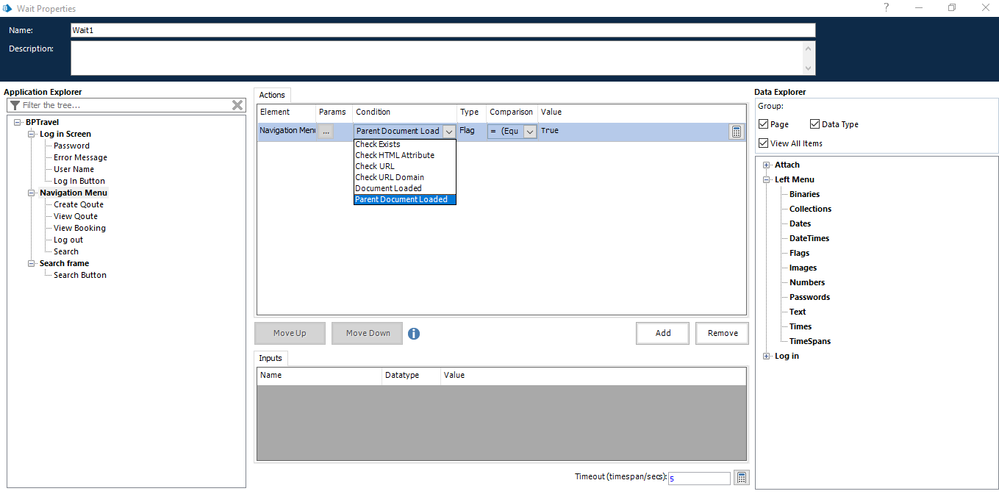
Task: Click the blue info icon beside Move Down
Action: tap(414, 333)
